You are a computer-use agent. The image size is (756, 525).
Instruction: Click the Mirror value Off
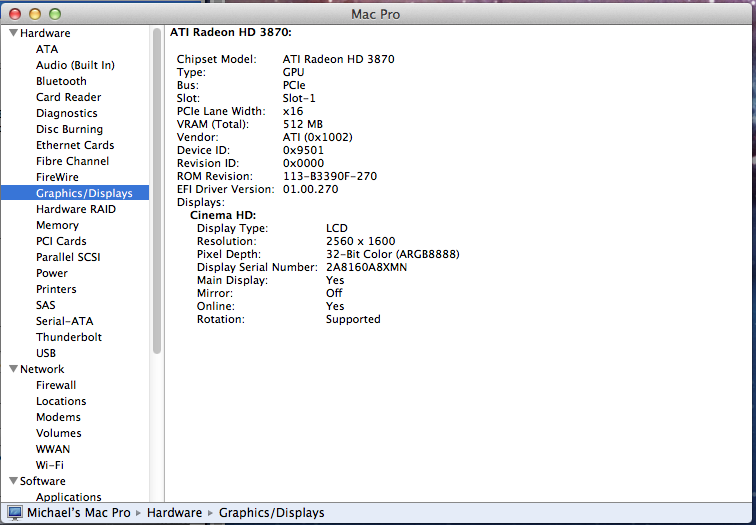click(x=334, y=293)
